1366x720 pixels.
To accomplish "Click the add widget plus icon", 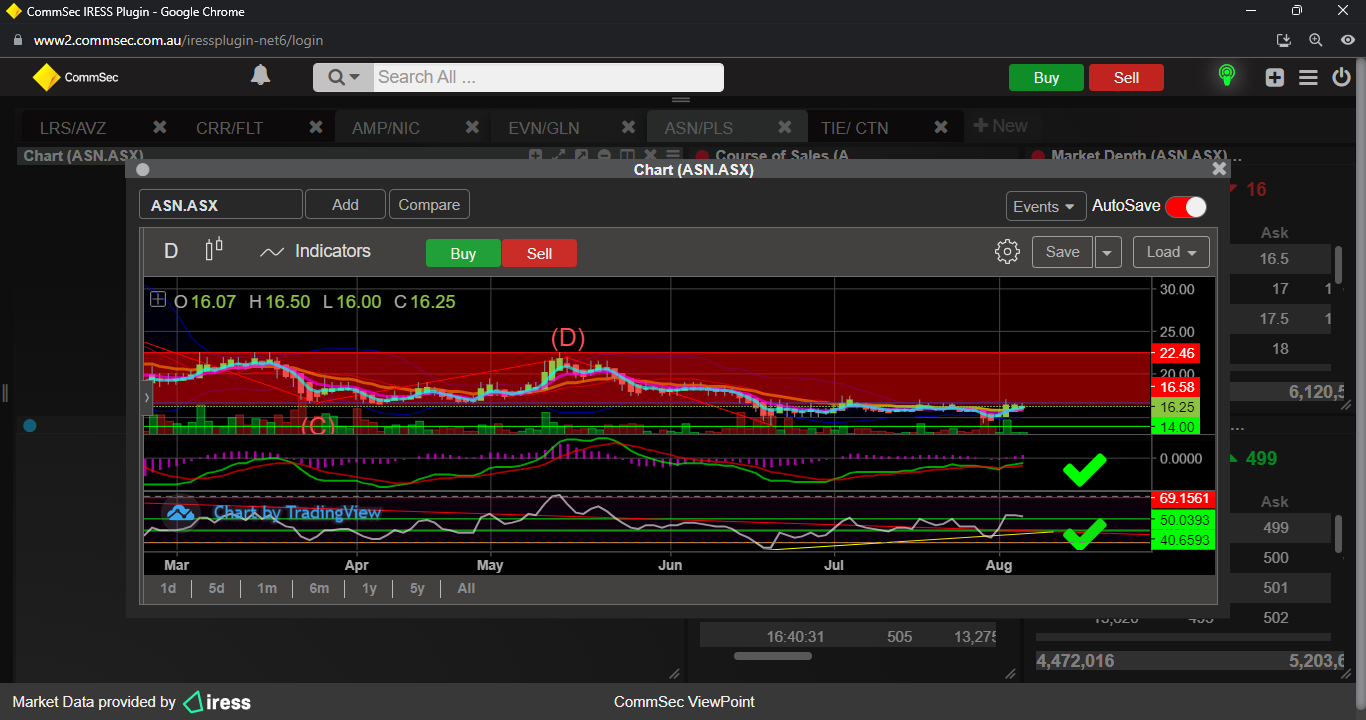I will pos(1274,77).
